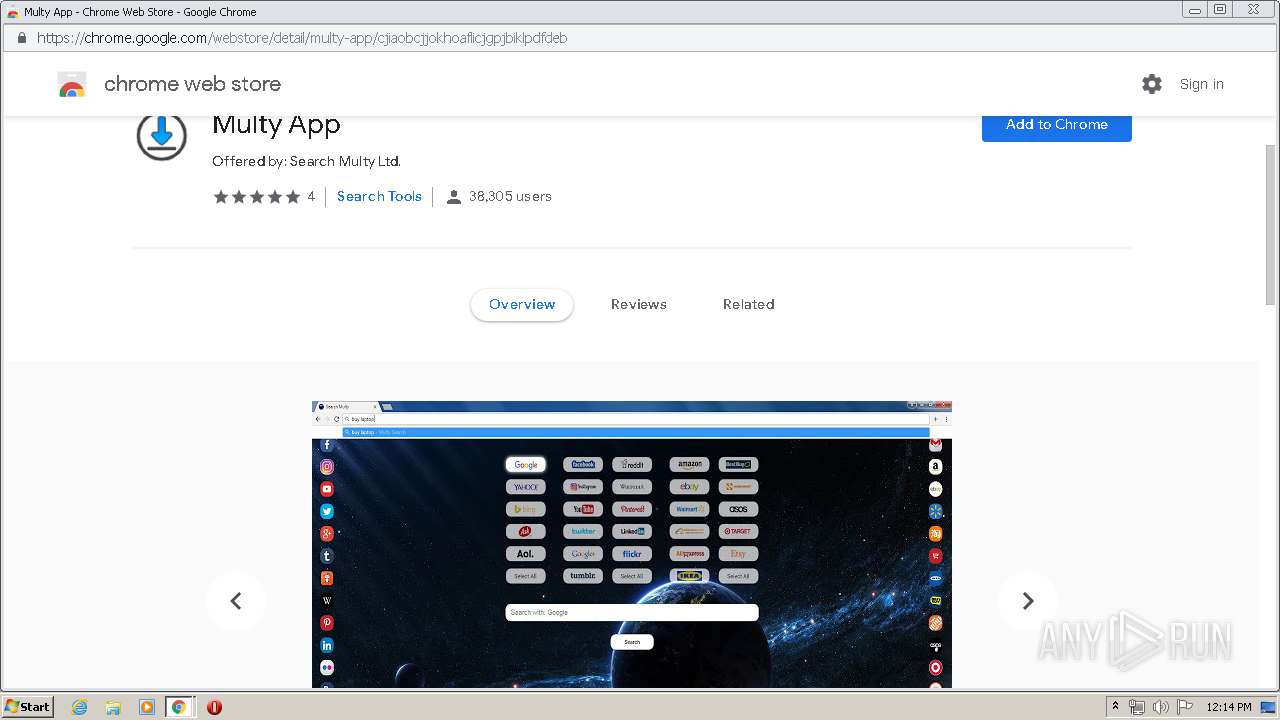Image resolution: width=1280 pixels, height=720 pixels.
Task: Click the users person icon
Action: [x=453, y=197]
